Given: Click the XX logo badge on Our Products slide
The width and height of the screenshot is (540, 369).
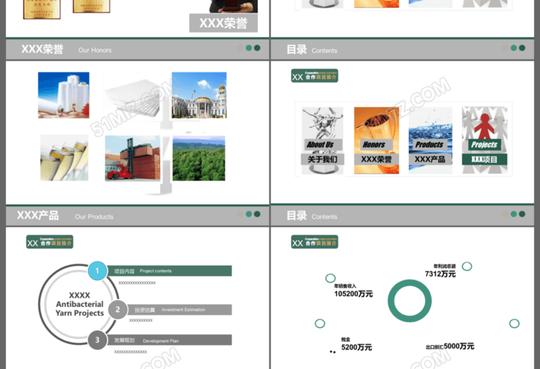Looking at the screenshot, I should [50, 242].
